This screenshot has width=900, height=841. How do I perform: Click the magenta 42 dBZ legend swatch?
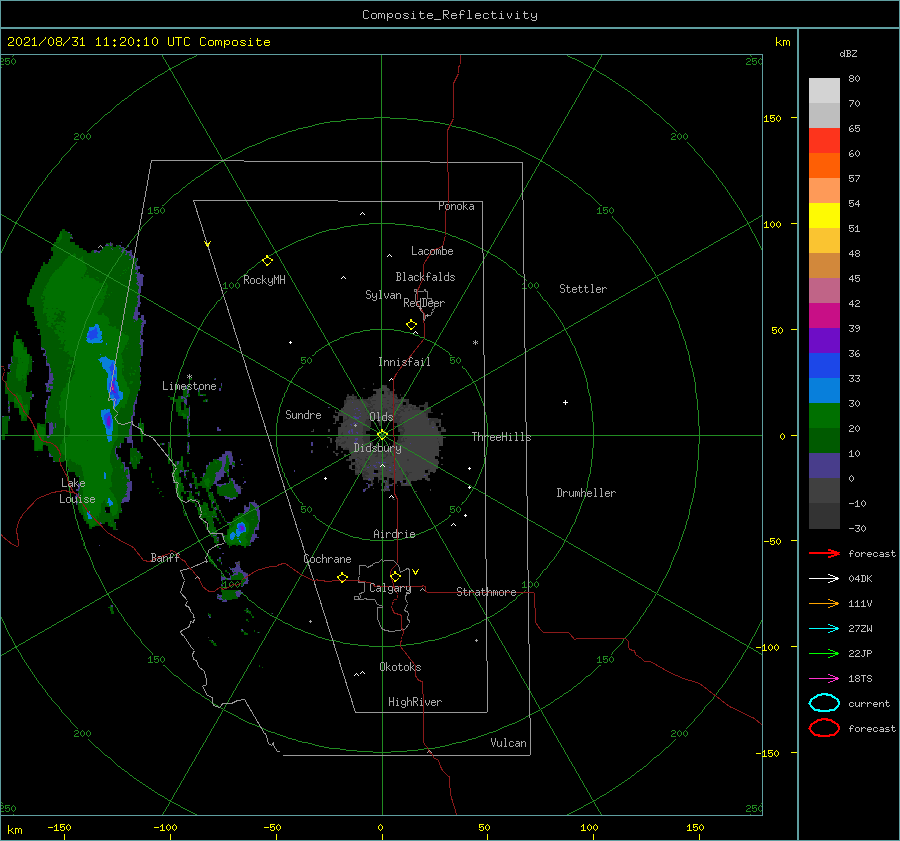click(x=824, y=316)
